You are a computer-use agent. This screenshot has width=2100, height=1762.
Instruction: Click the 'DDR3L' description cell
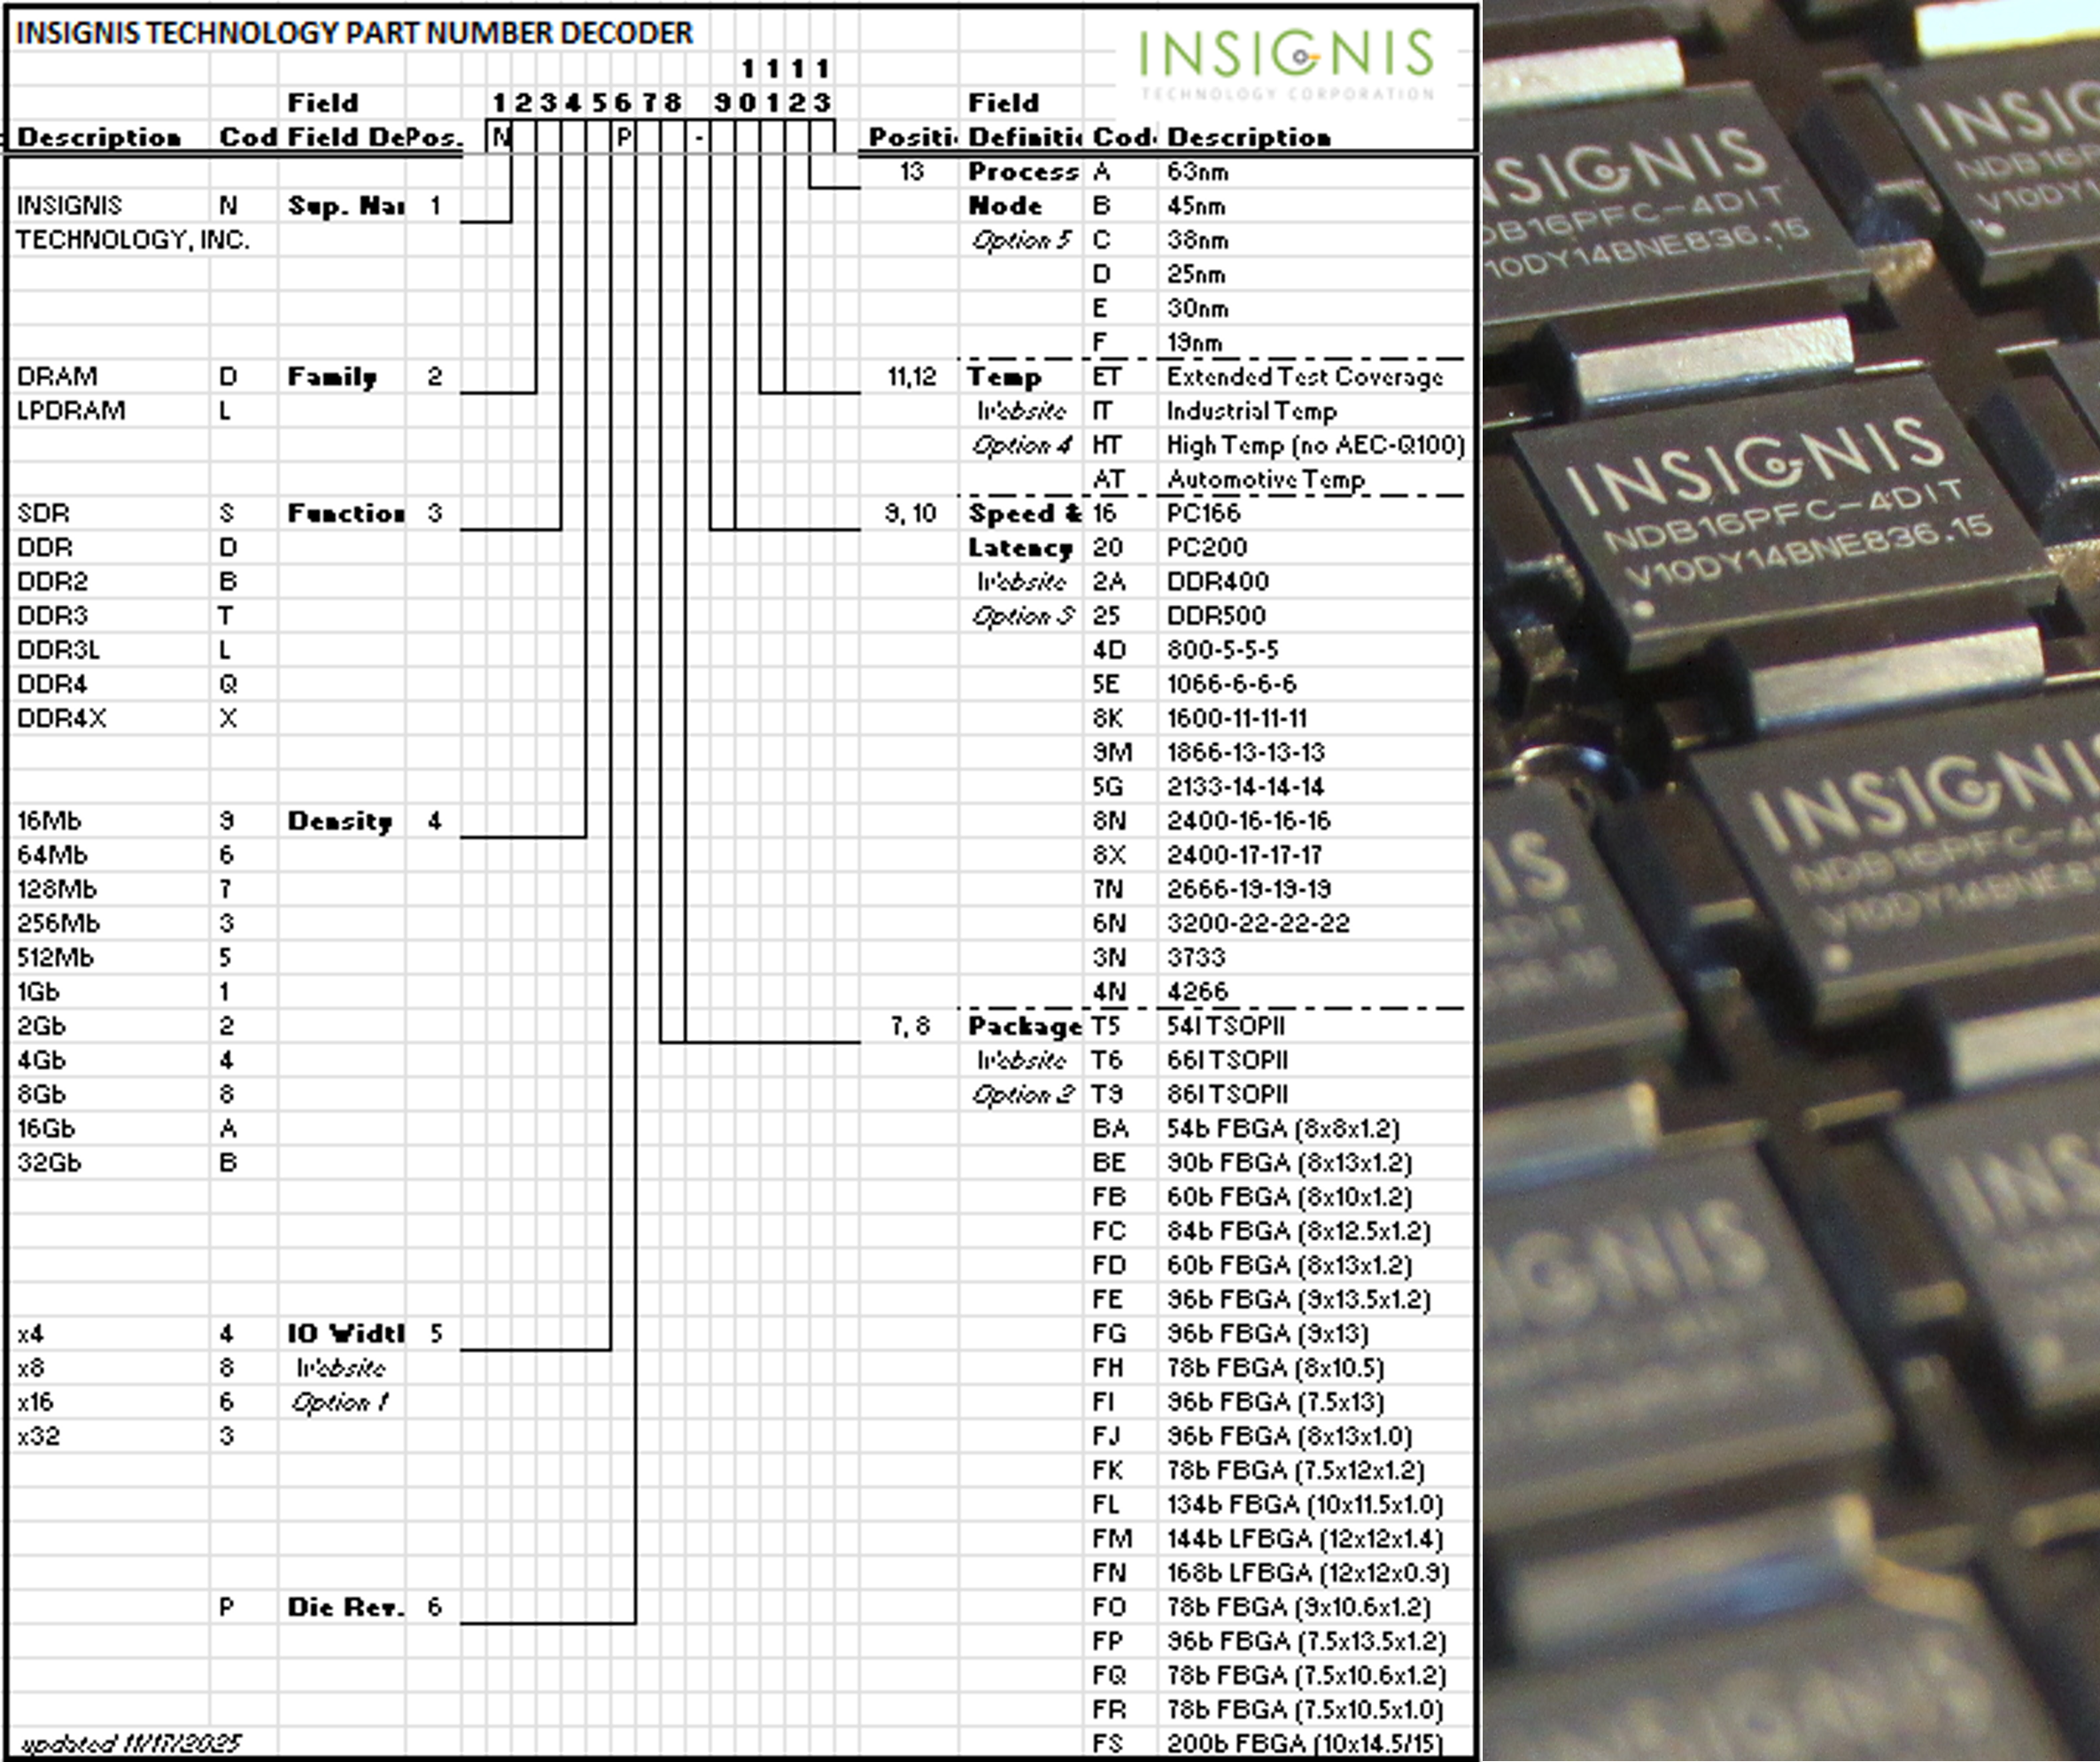click(58, 650)
